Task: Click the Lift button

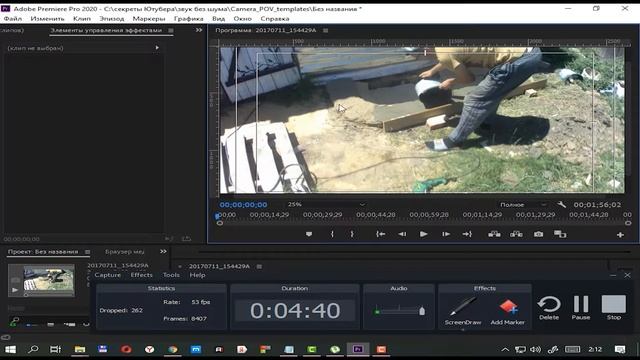Action: [x=494, y=234]
